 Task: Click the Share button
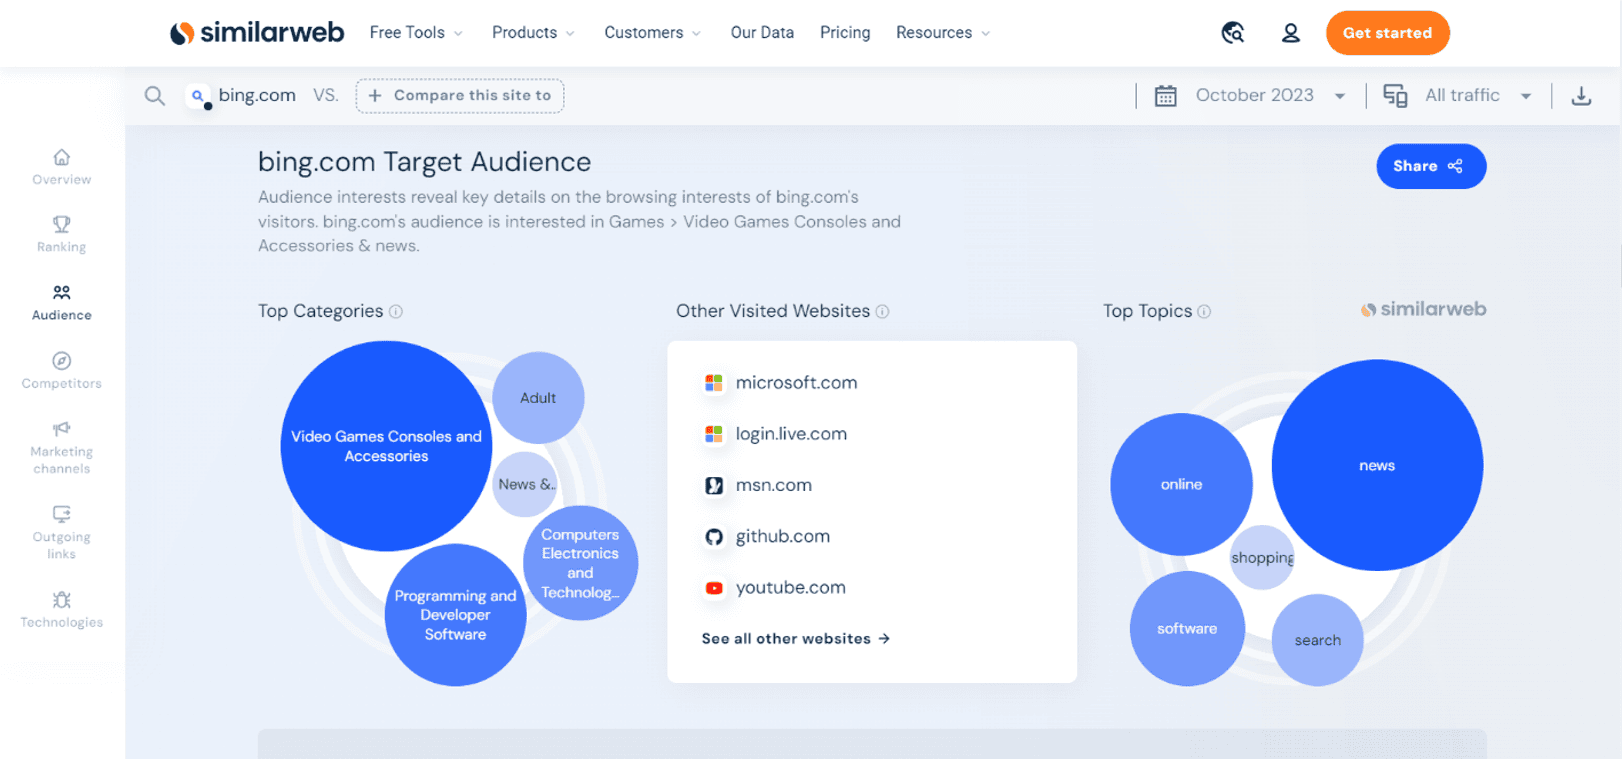coord(1431,166)
